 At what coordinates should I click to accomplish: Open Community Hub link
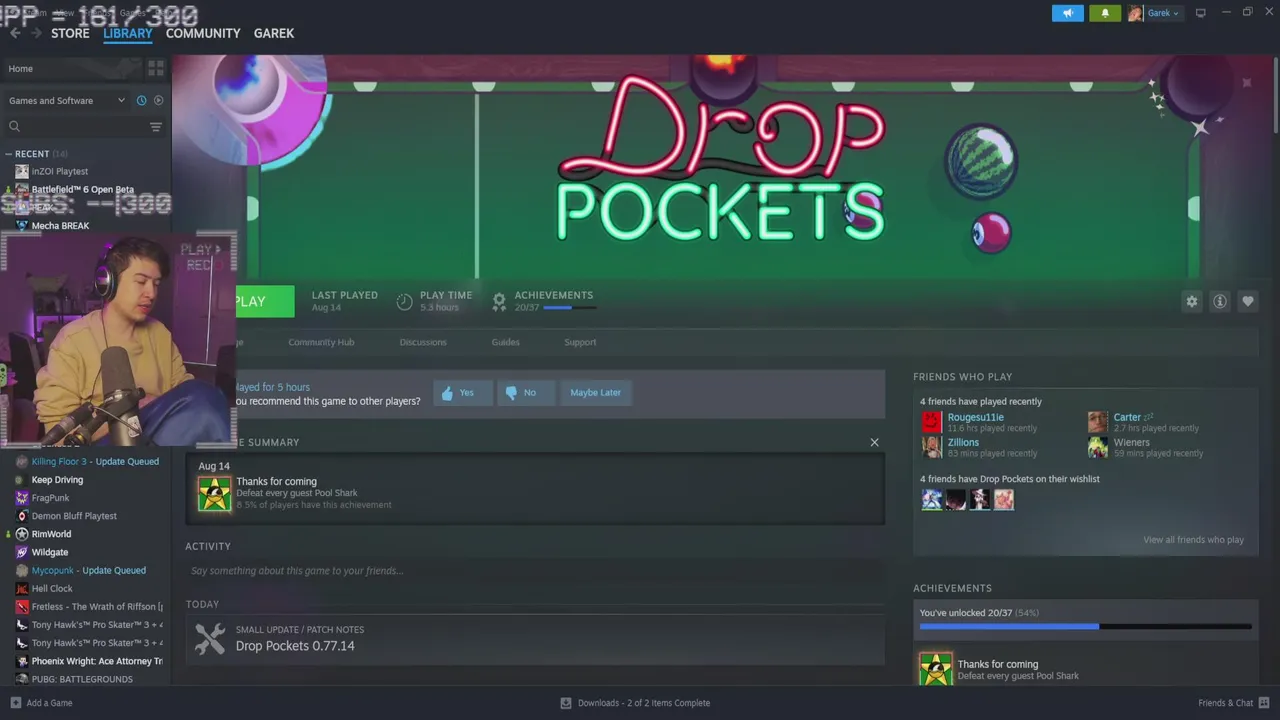(321, 342)
